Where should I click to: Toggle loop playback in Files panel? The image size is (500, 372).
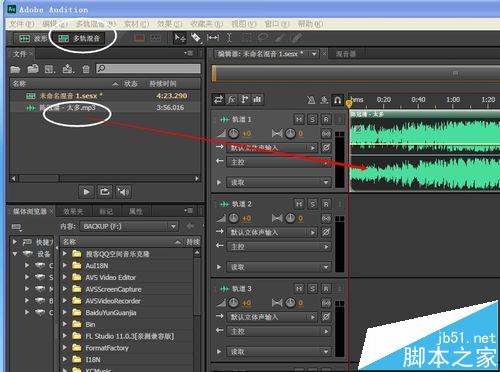[105, 192]
